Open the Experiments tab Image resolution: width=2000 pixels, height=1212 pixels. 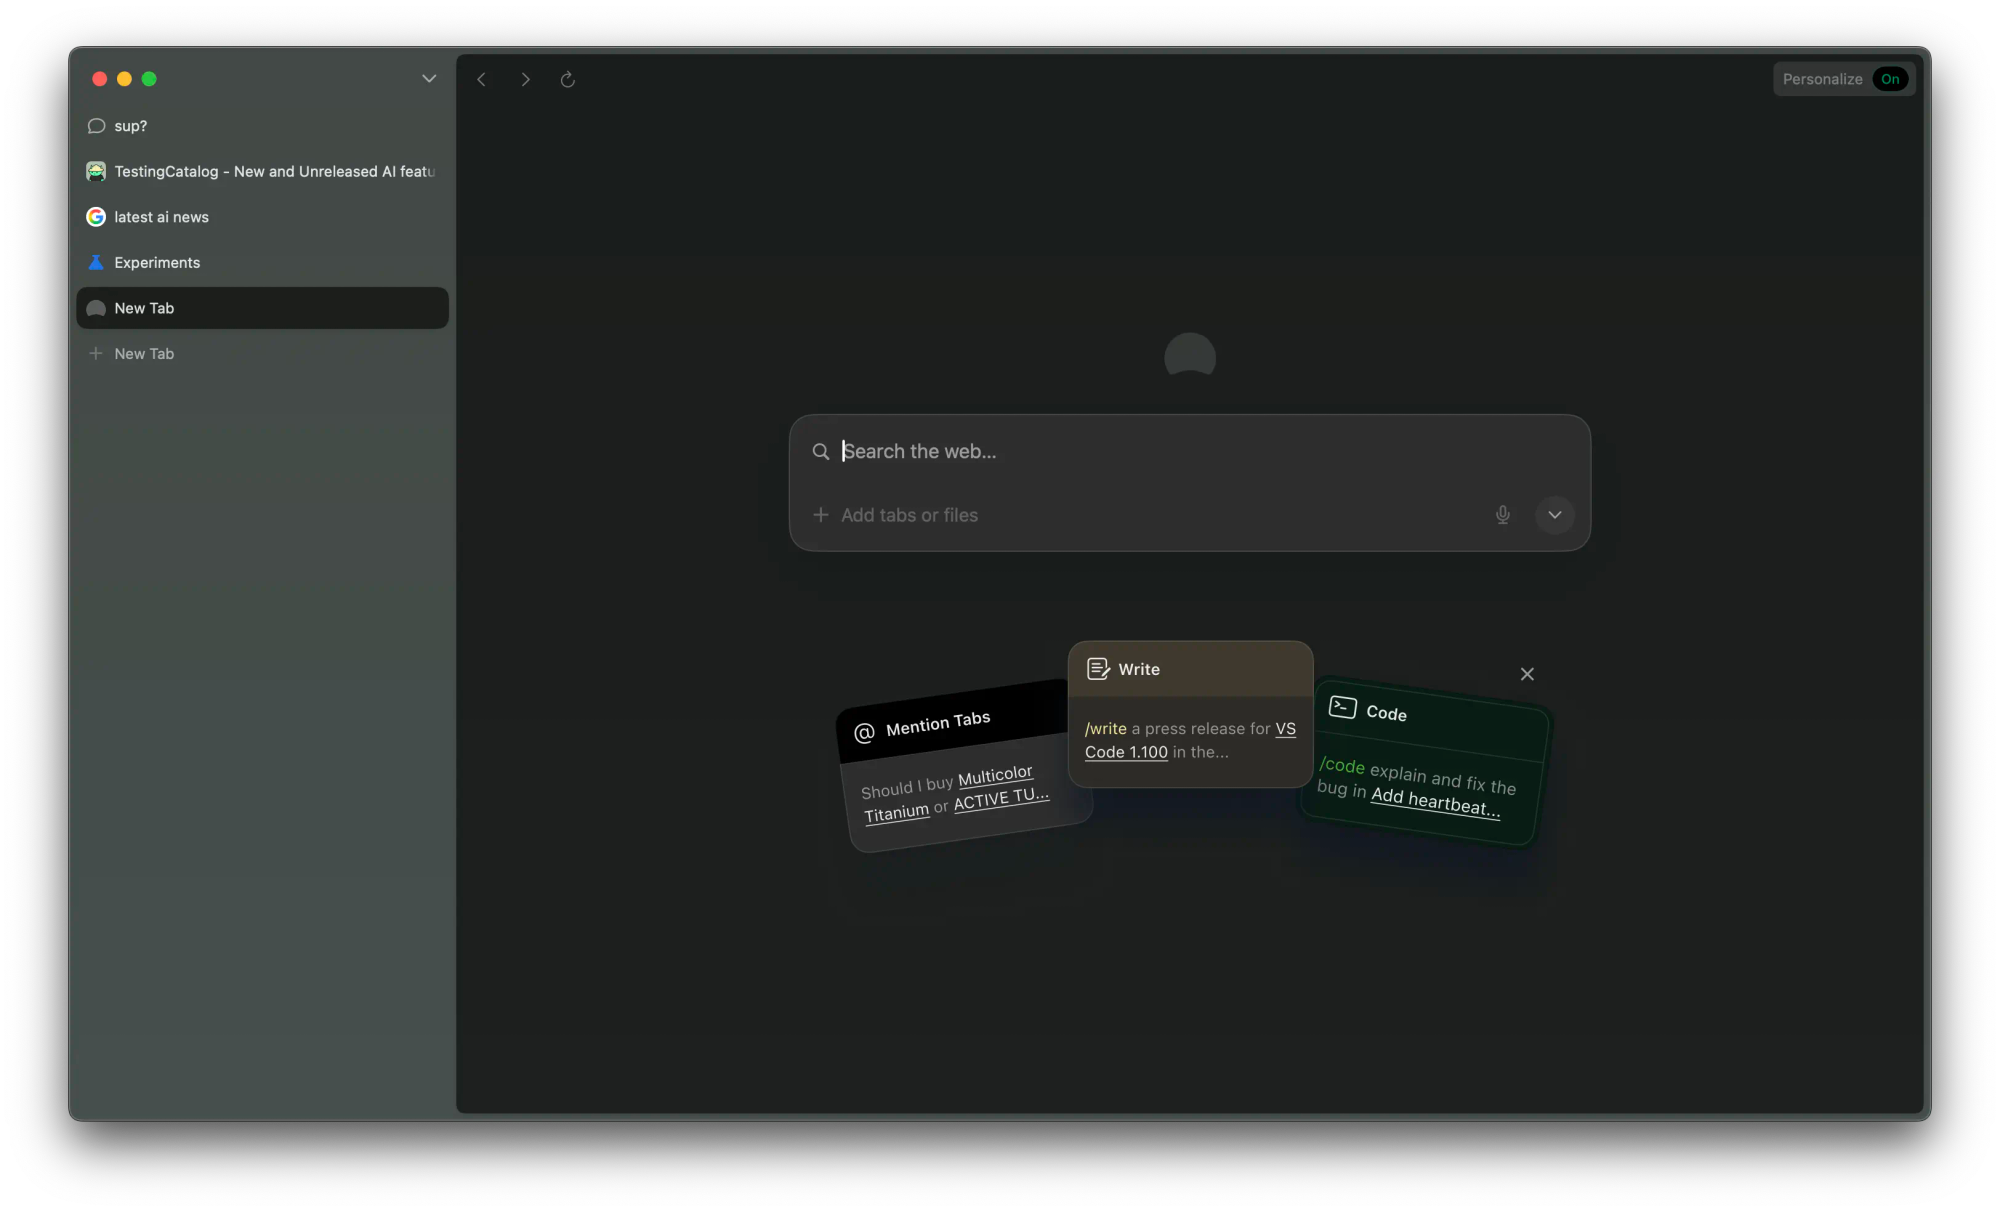pos(157,263)
